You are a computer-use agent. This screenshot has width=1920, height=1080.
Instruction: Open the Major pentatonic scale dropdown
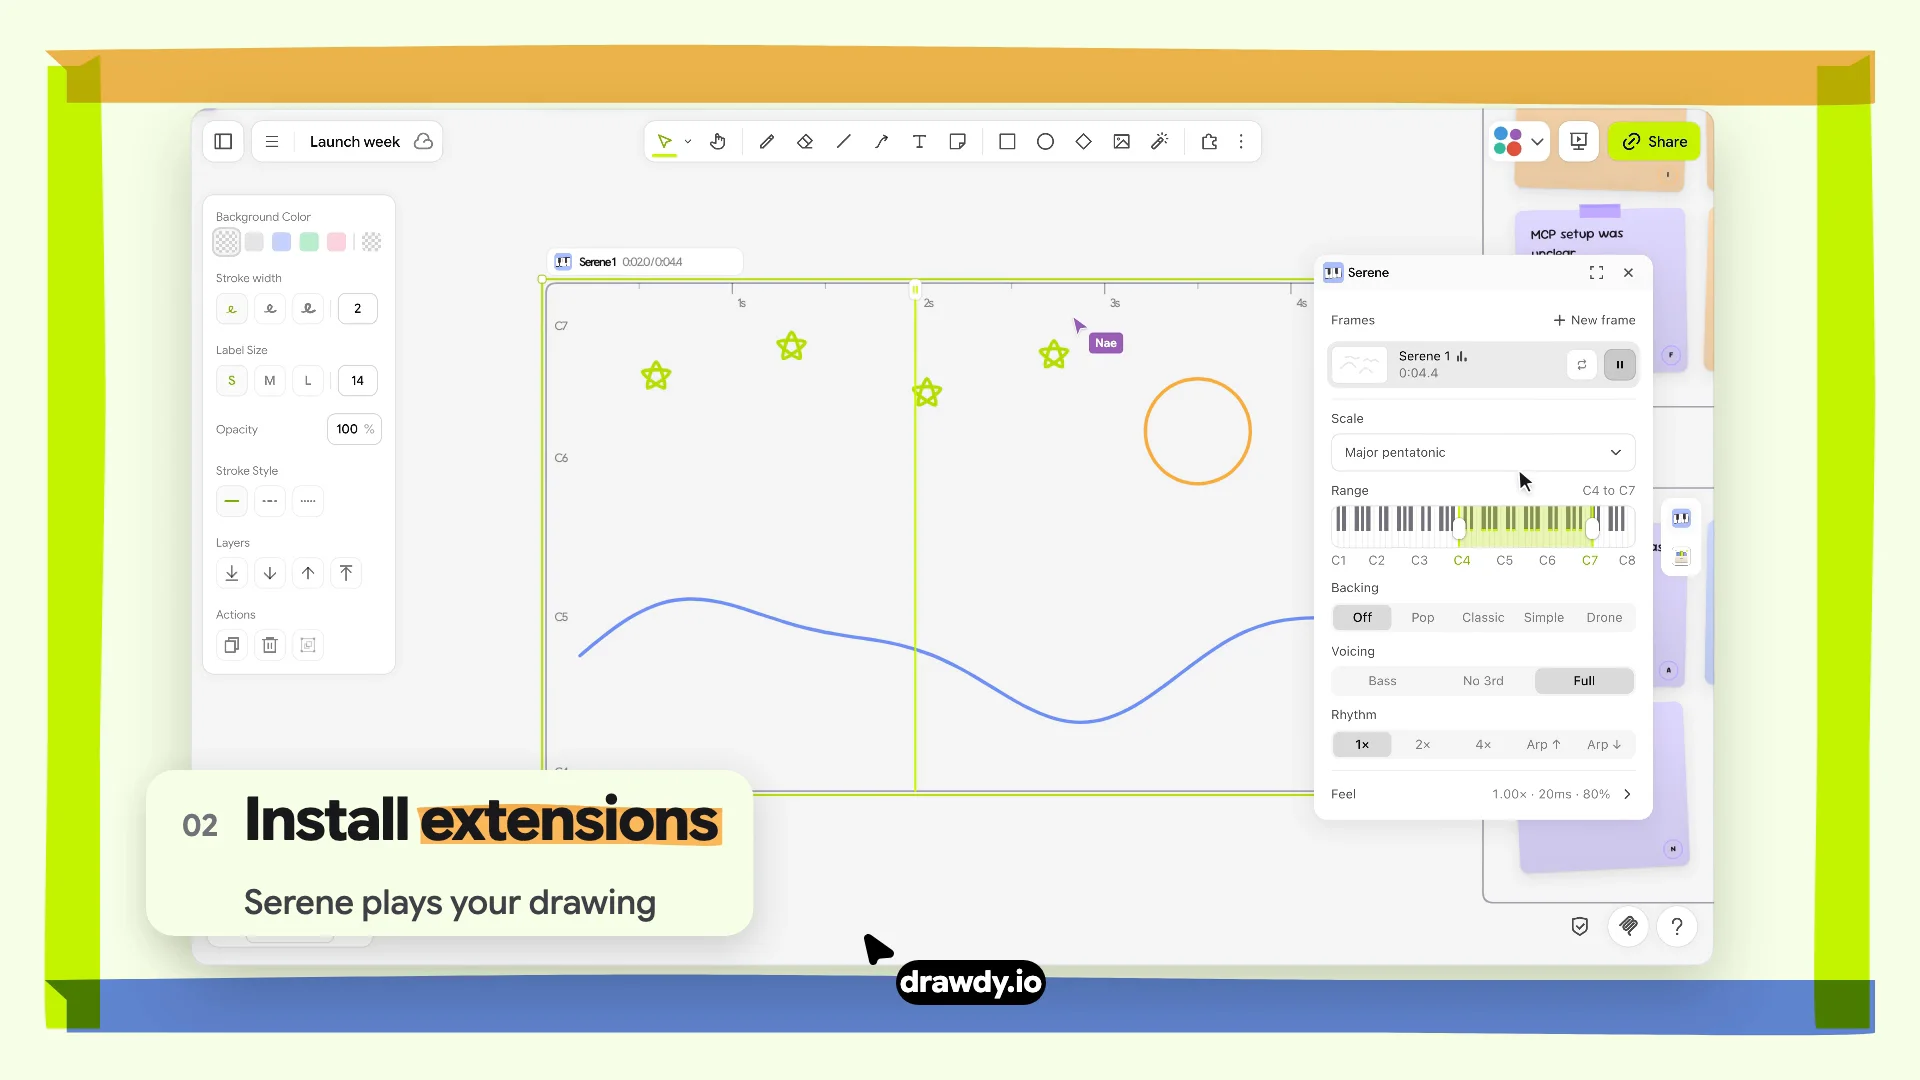click(1483, 453)
